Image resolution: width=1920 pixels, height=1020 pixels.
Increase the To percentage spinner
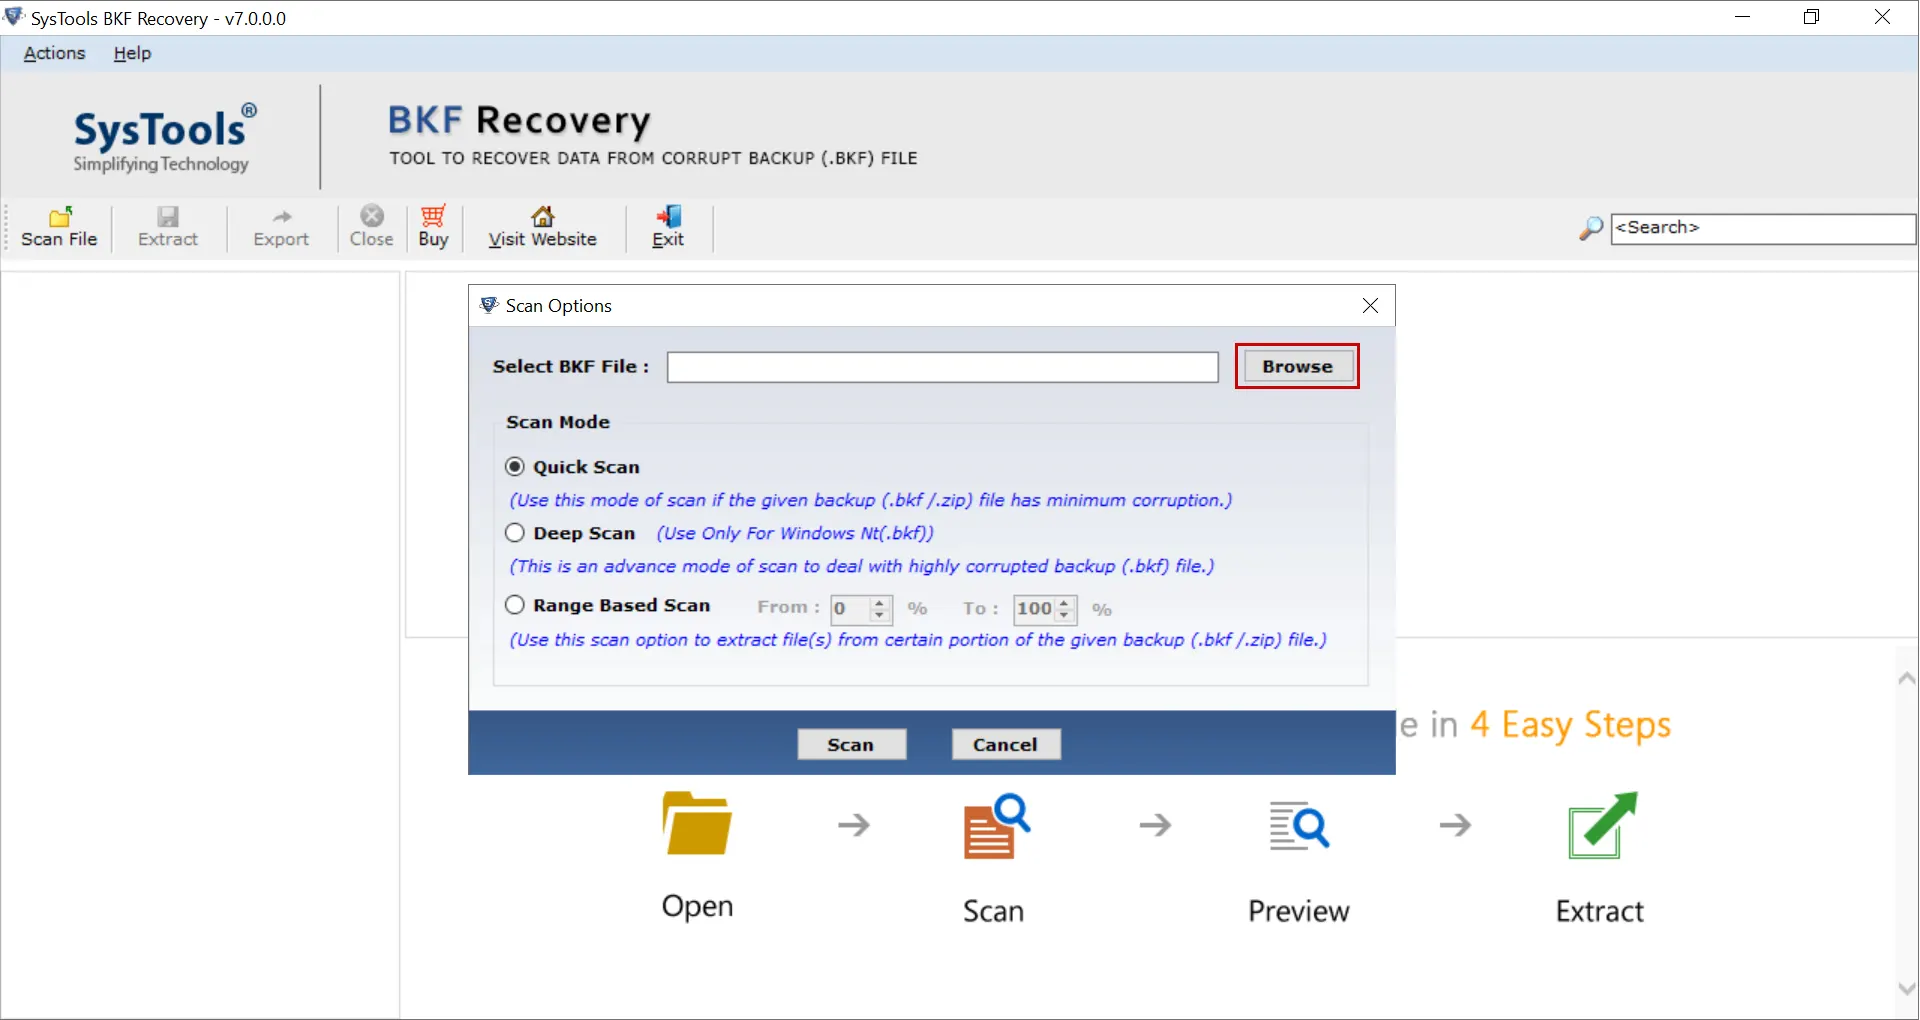click(x=1064, y=603)
